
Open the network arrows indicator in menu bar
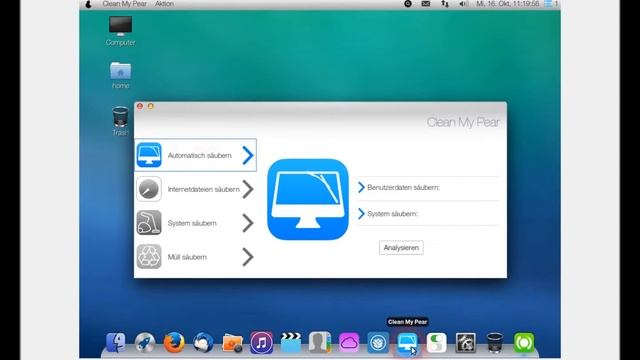445,4
